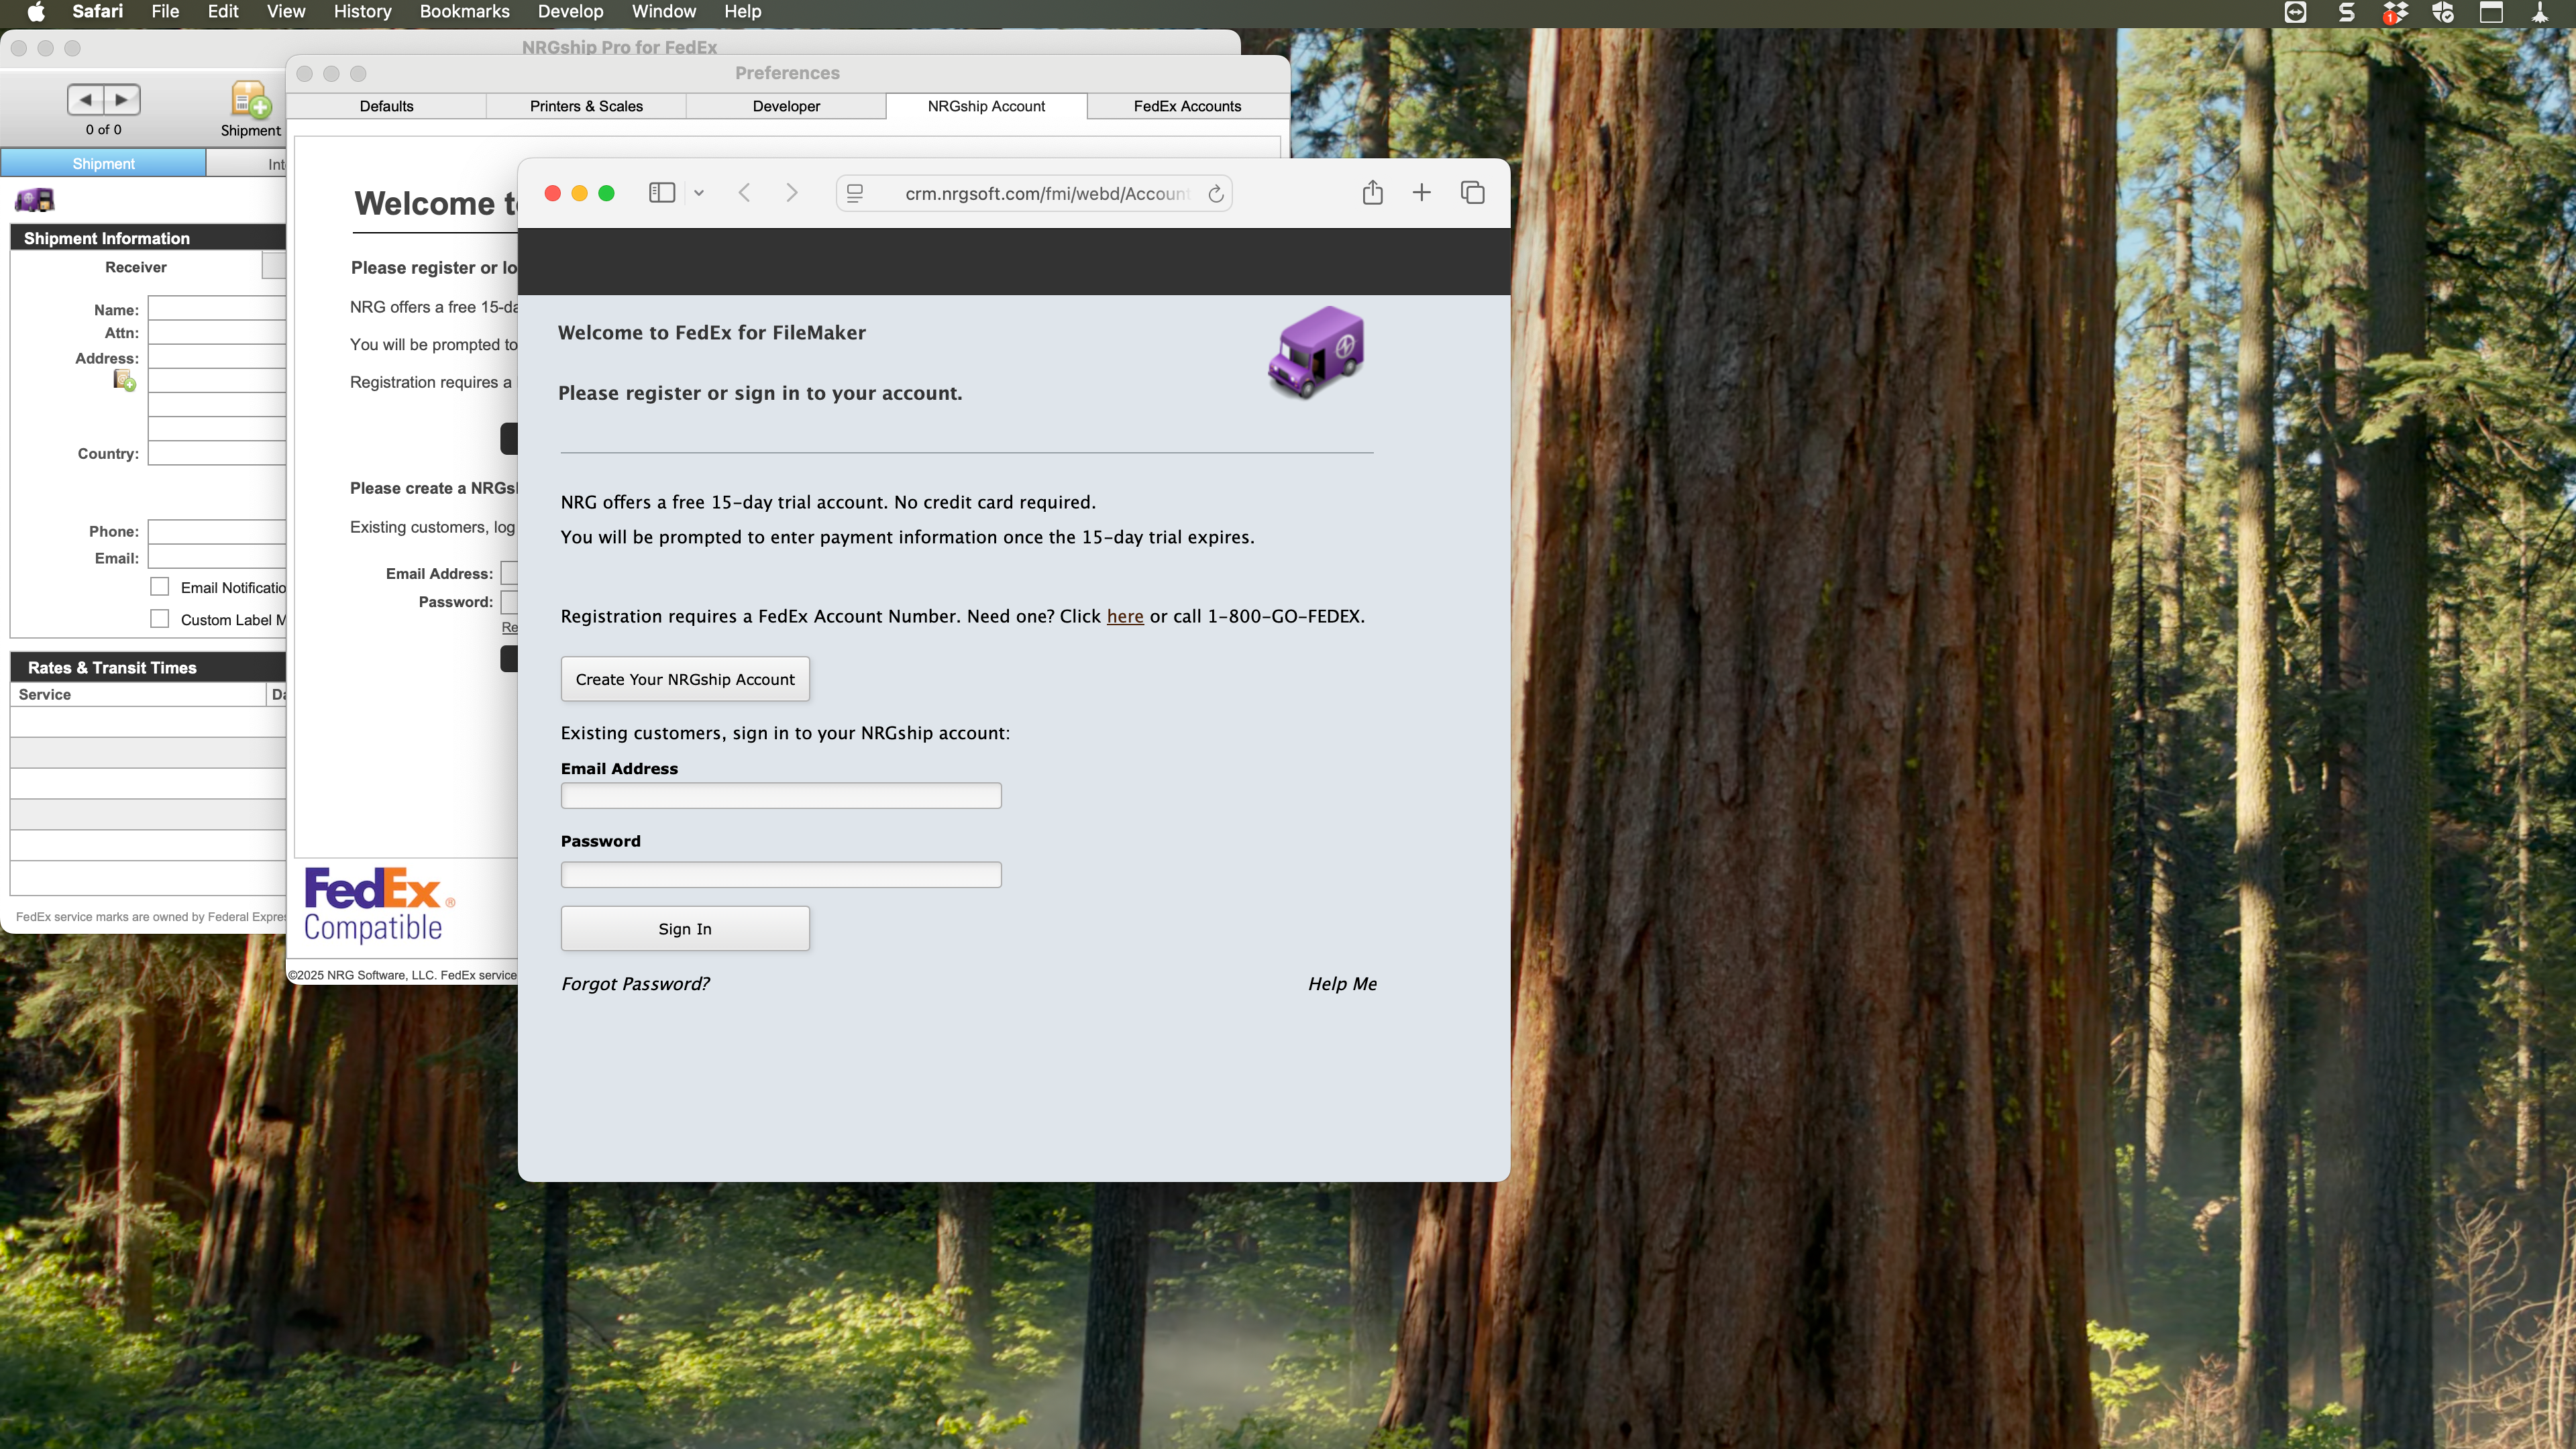Focus the Email Address field on web page
Image resolution: width=2576 pixels, height=1449 pixels.
coord(781,795)
